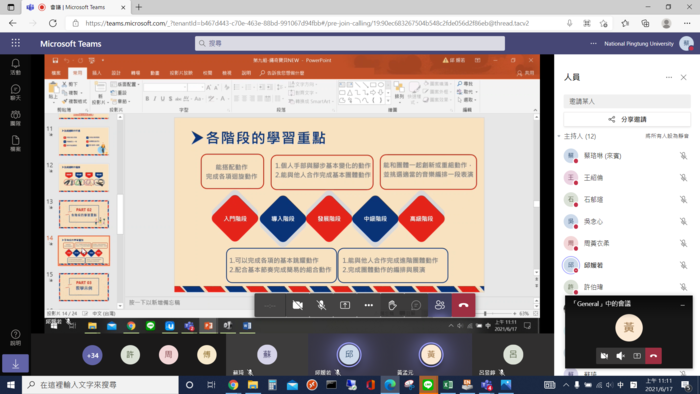Open Files in the Teams left rail
The height and width of the screenshot is (394, 700).
(x=16, y=143)
